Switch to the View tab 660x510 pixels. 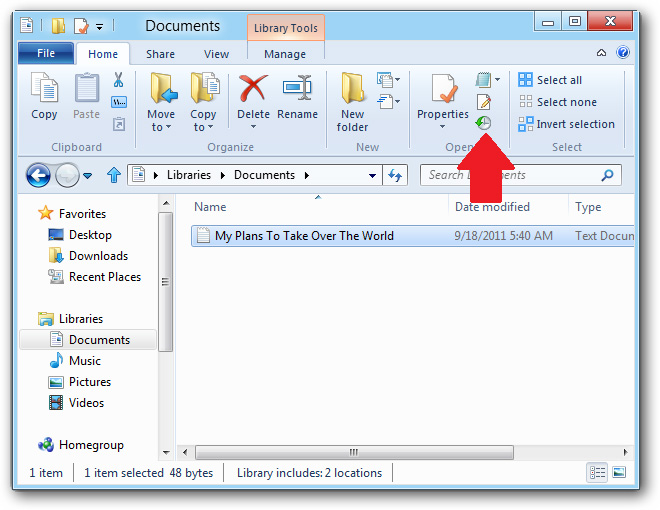pyautogui.click(x=216, y=54)
